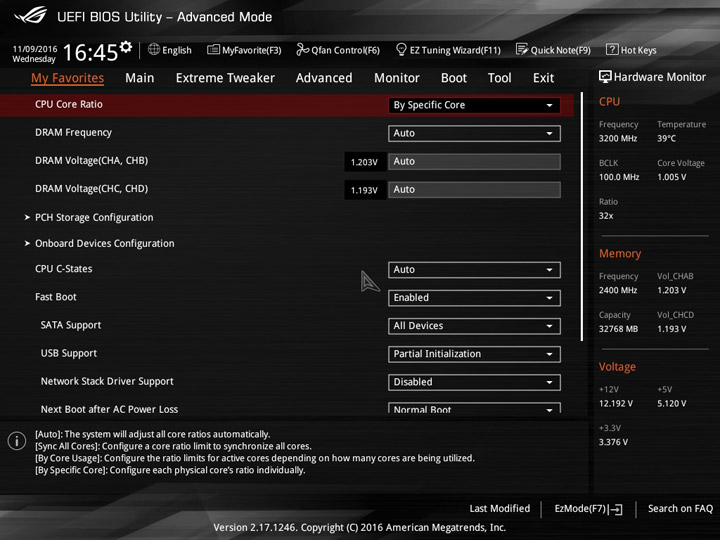Click CPU frequency value 3200 MHz
This screenshot has width=720, height=540.
(x=618, y=139)
